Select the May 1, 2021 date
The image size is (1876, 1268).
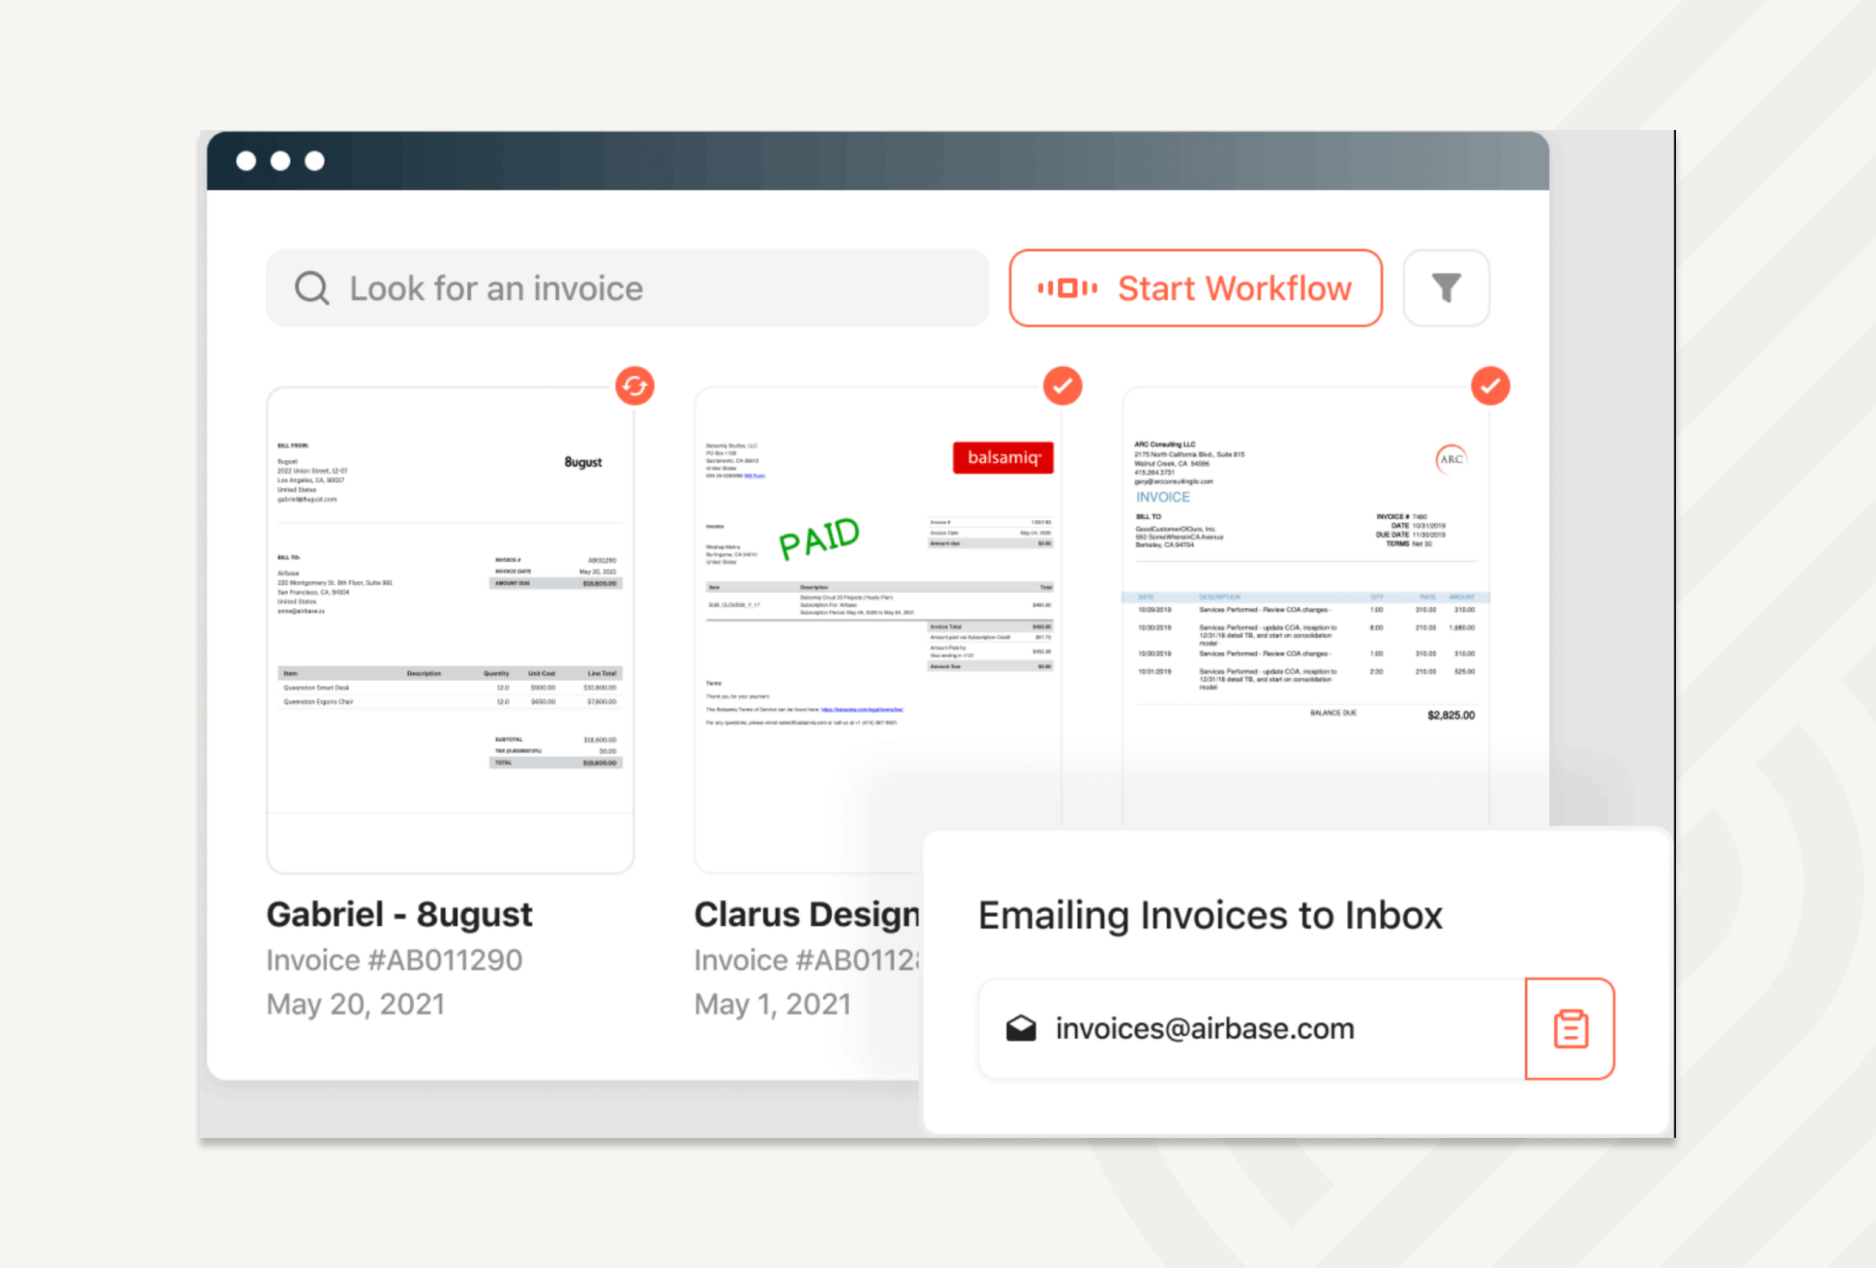point(772,1004)
